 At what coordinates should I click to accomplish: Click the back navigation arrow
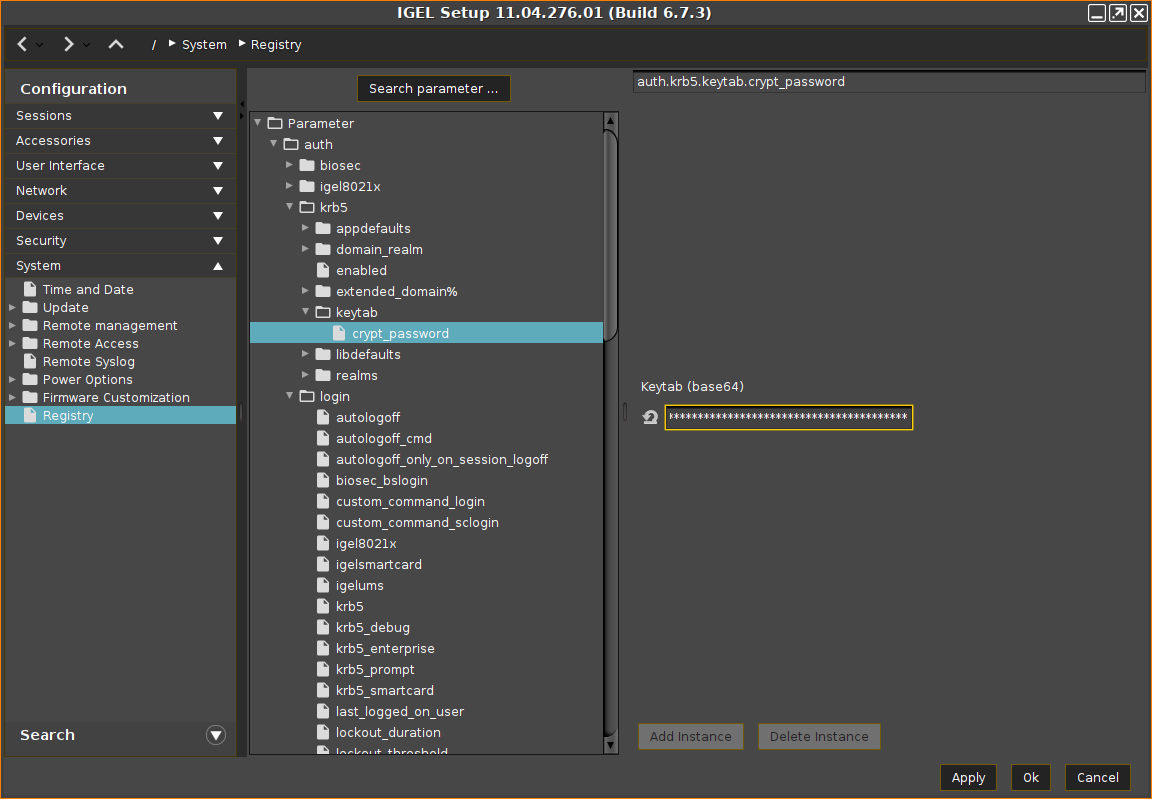23,44
